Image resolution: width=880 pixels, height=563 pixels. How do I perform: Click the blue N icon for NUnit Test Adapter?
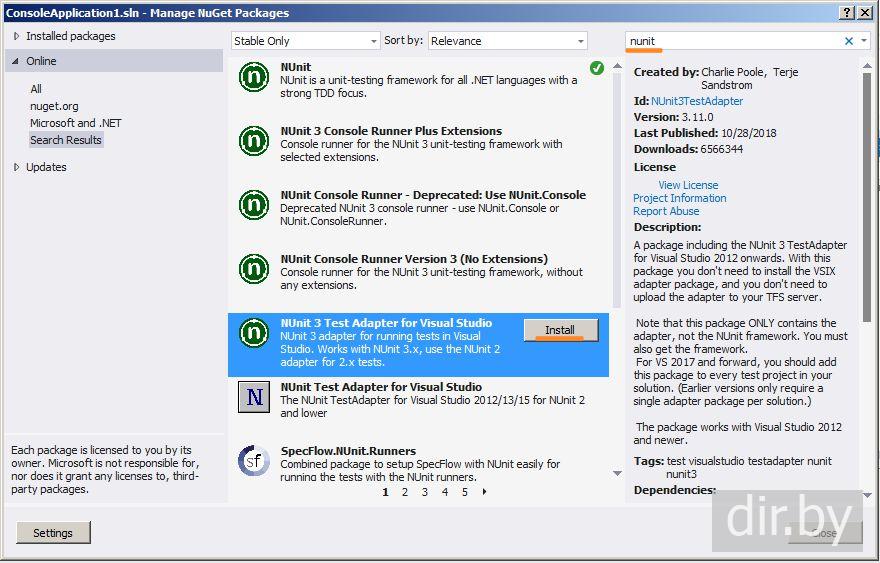tap(254, 397)
